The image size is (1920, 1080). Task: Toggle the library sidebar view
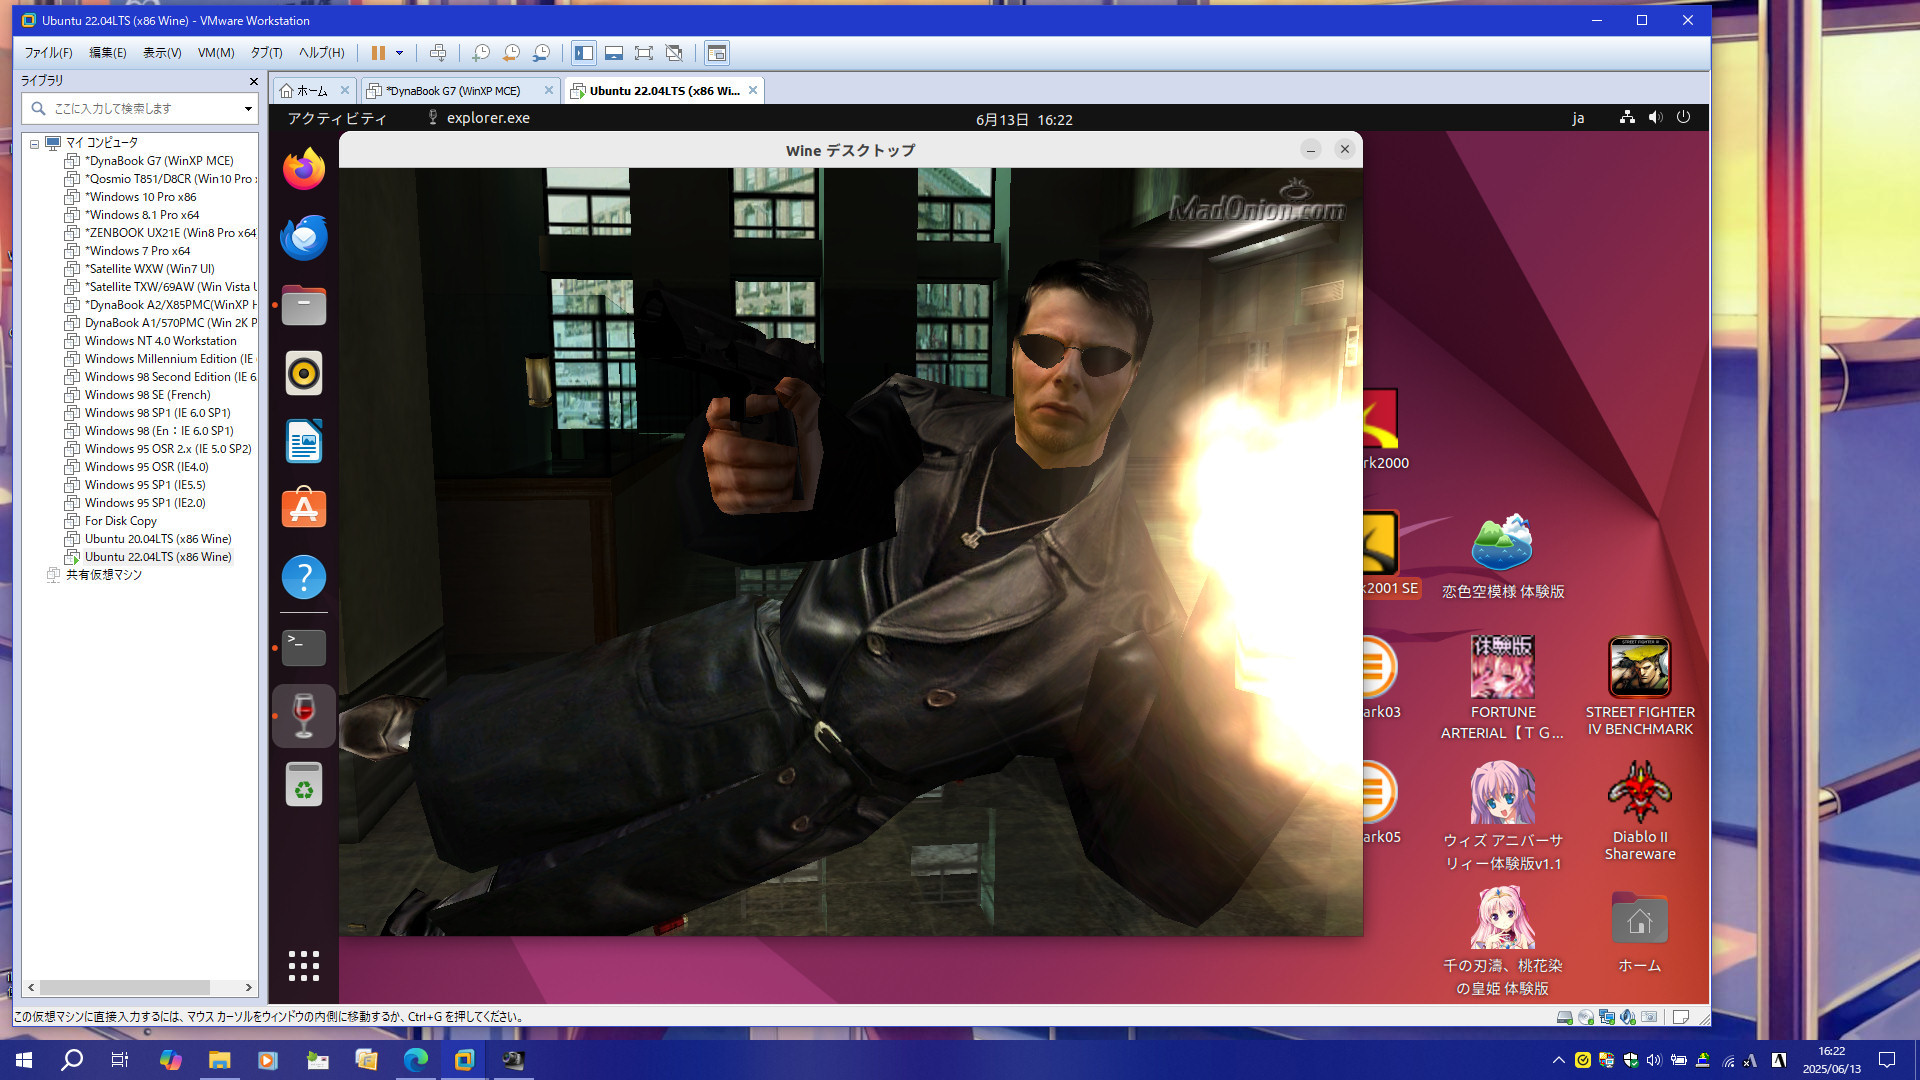click(584, 53)
